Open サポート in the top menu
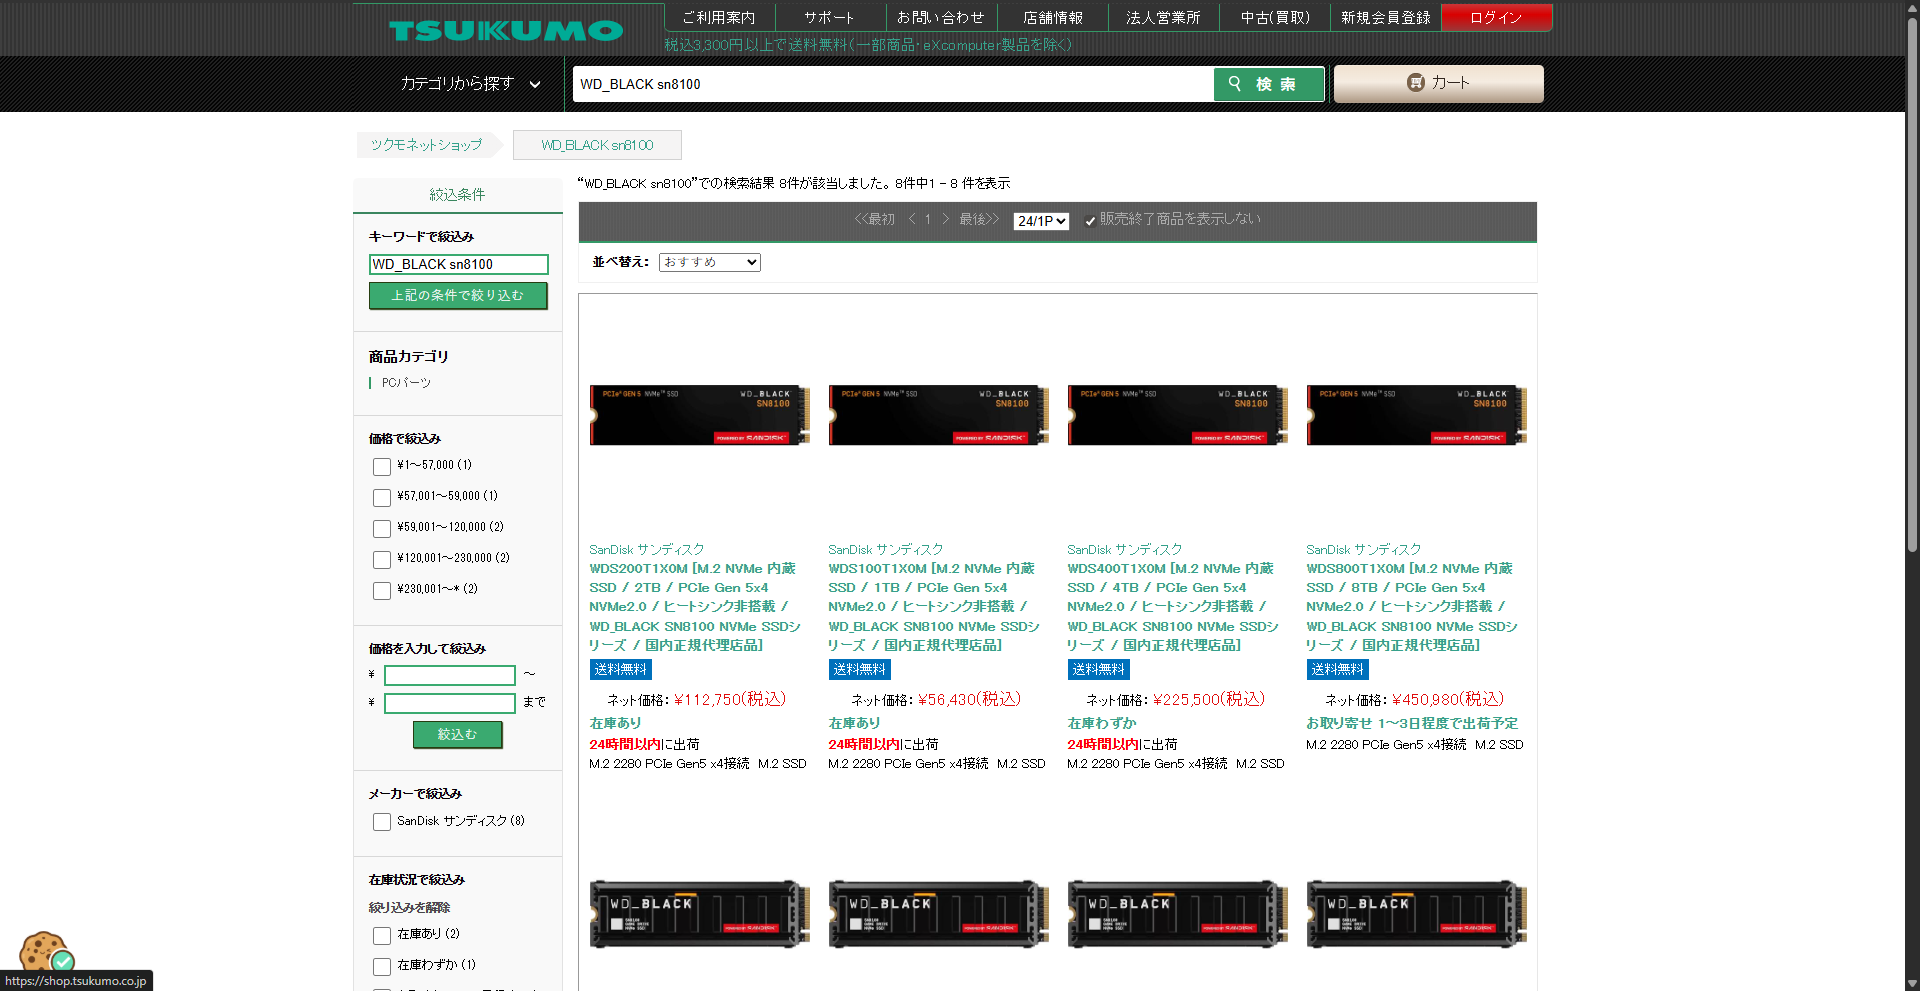 pos(829,18)
